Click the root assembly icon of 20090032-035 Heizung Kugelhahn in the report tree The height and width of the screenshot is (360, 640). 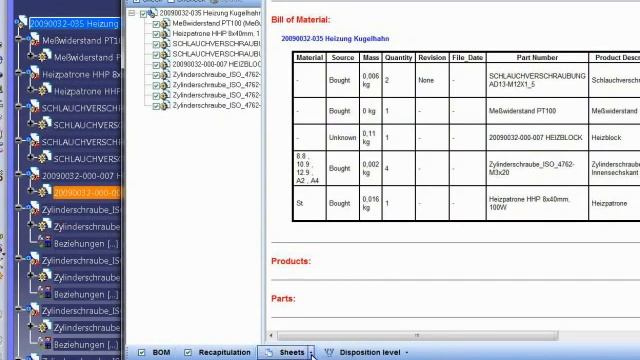click(x=152, y=13)
